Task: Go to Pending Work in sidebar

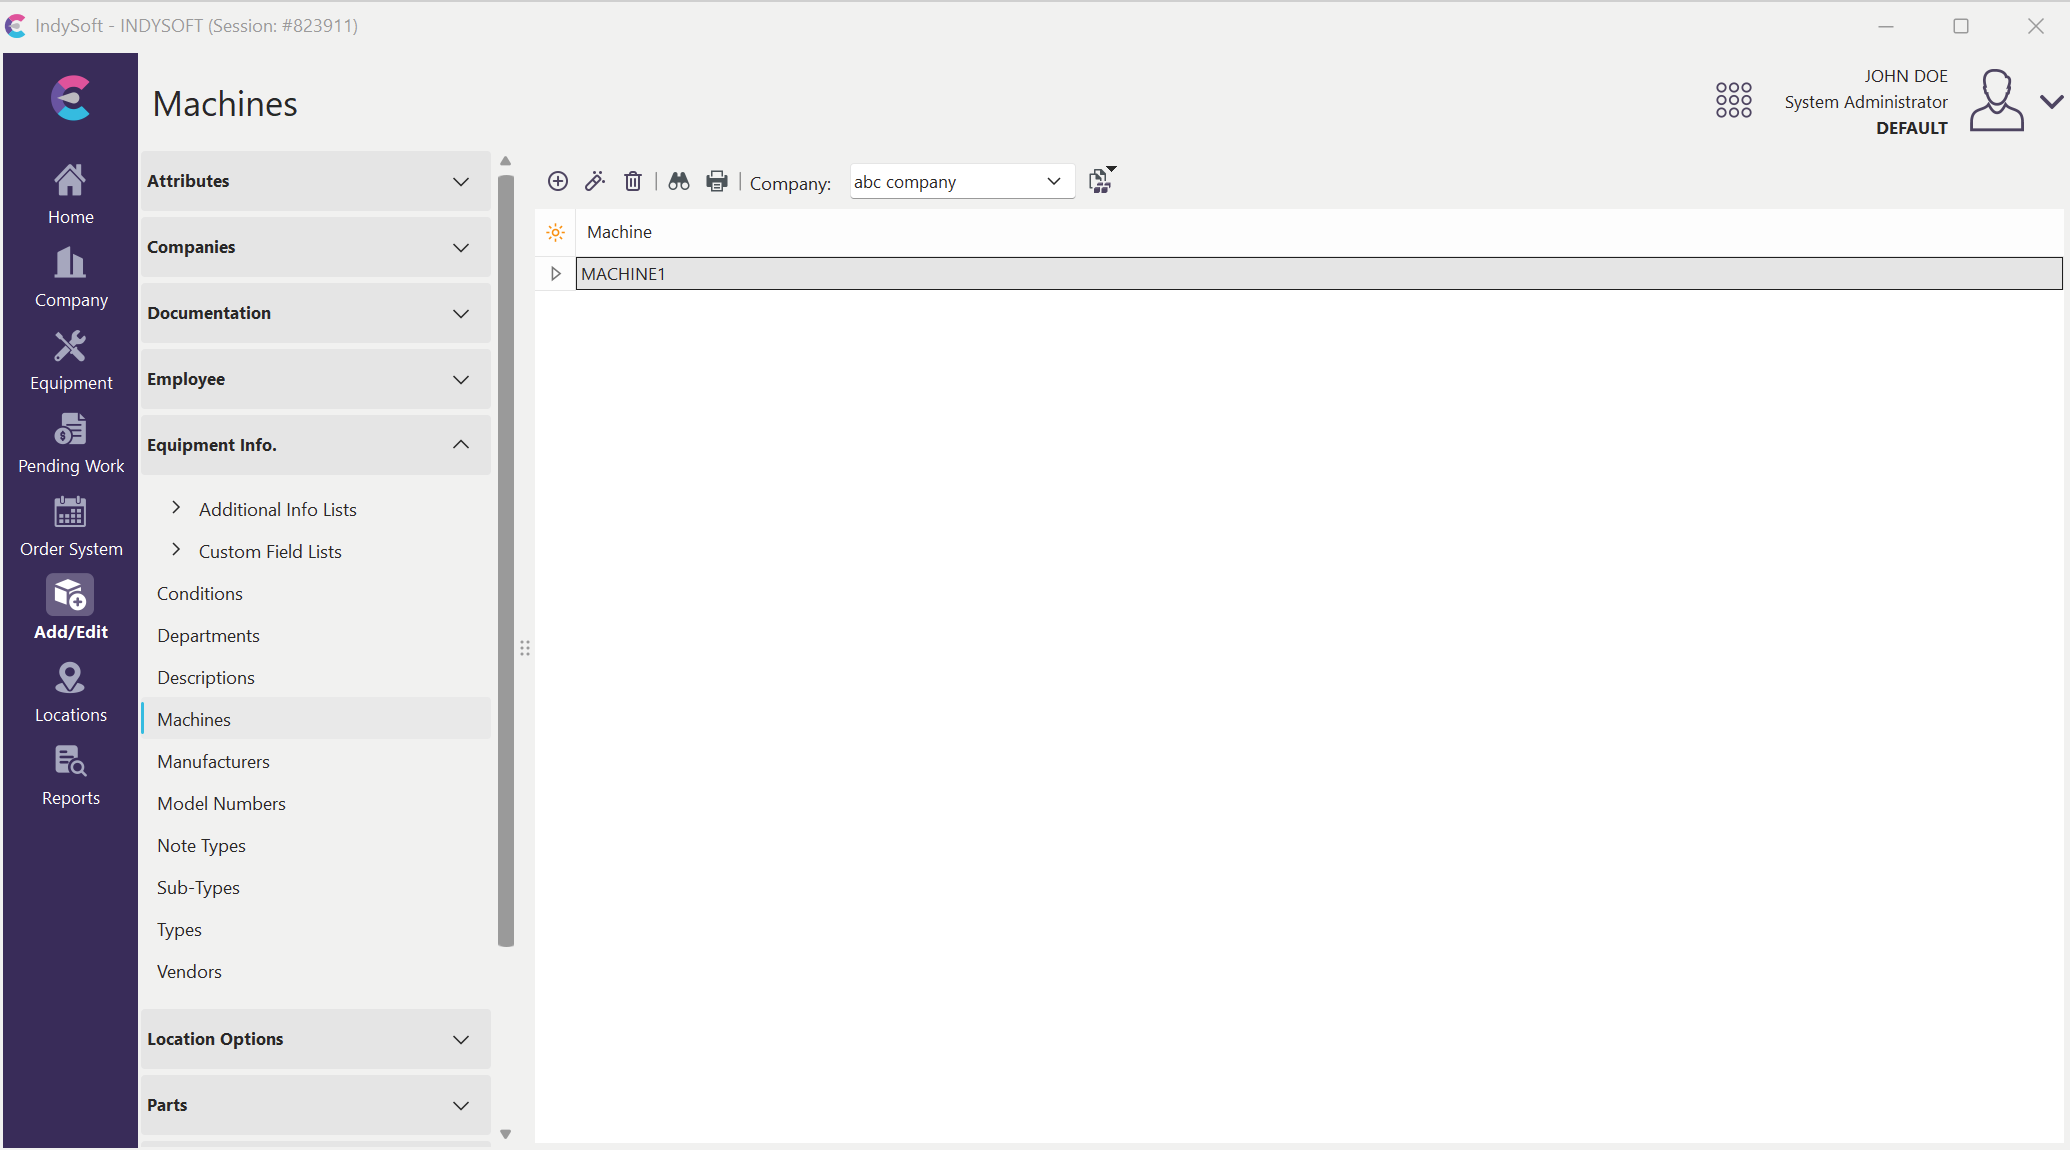Action: point(70,445)
